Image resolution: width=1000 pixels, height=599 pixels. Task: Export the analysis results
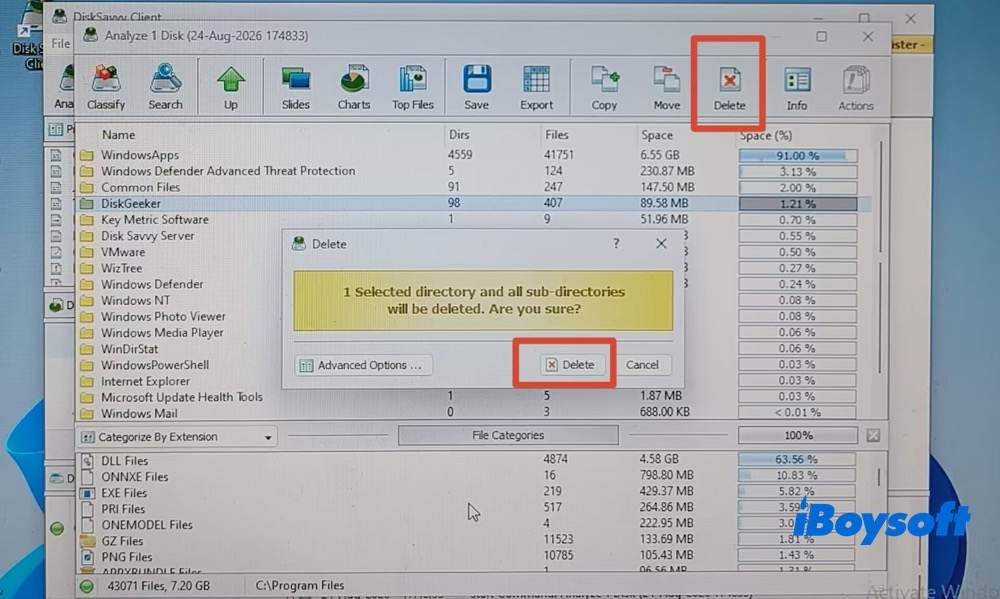click(536, 87)
